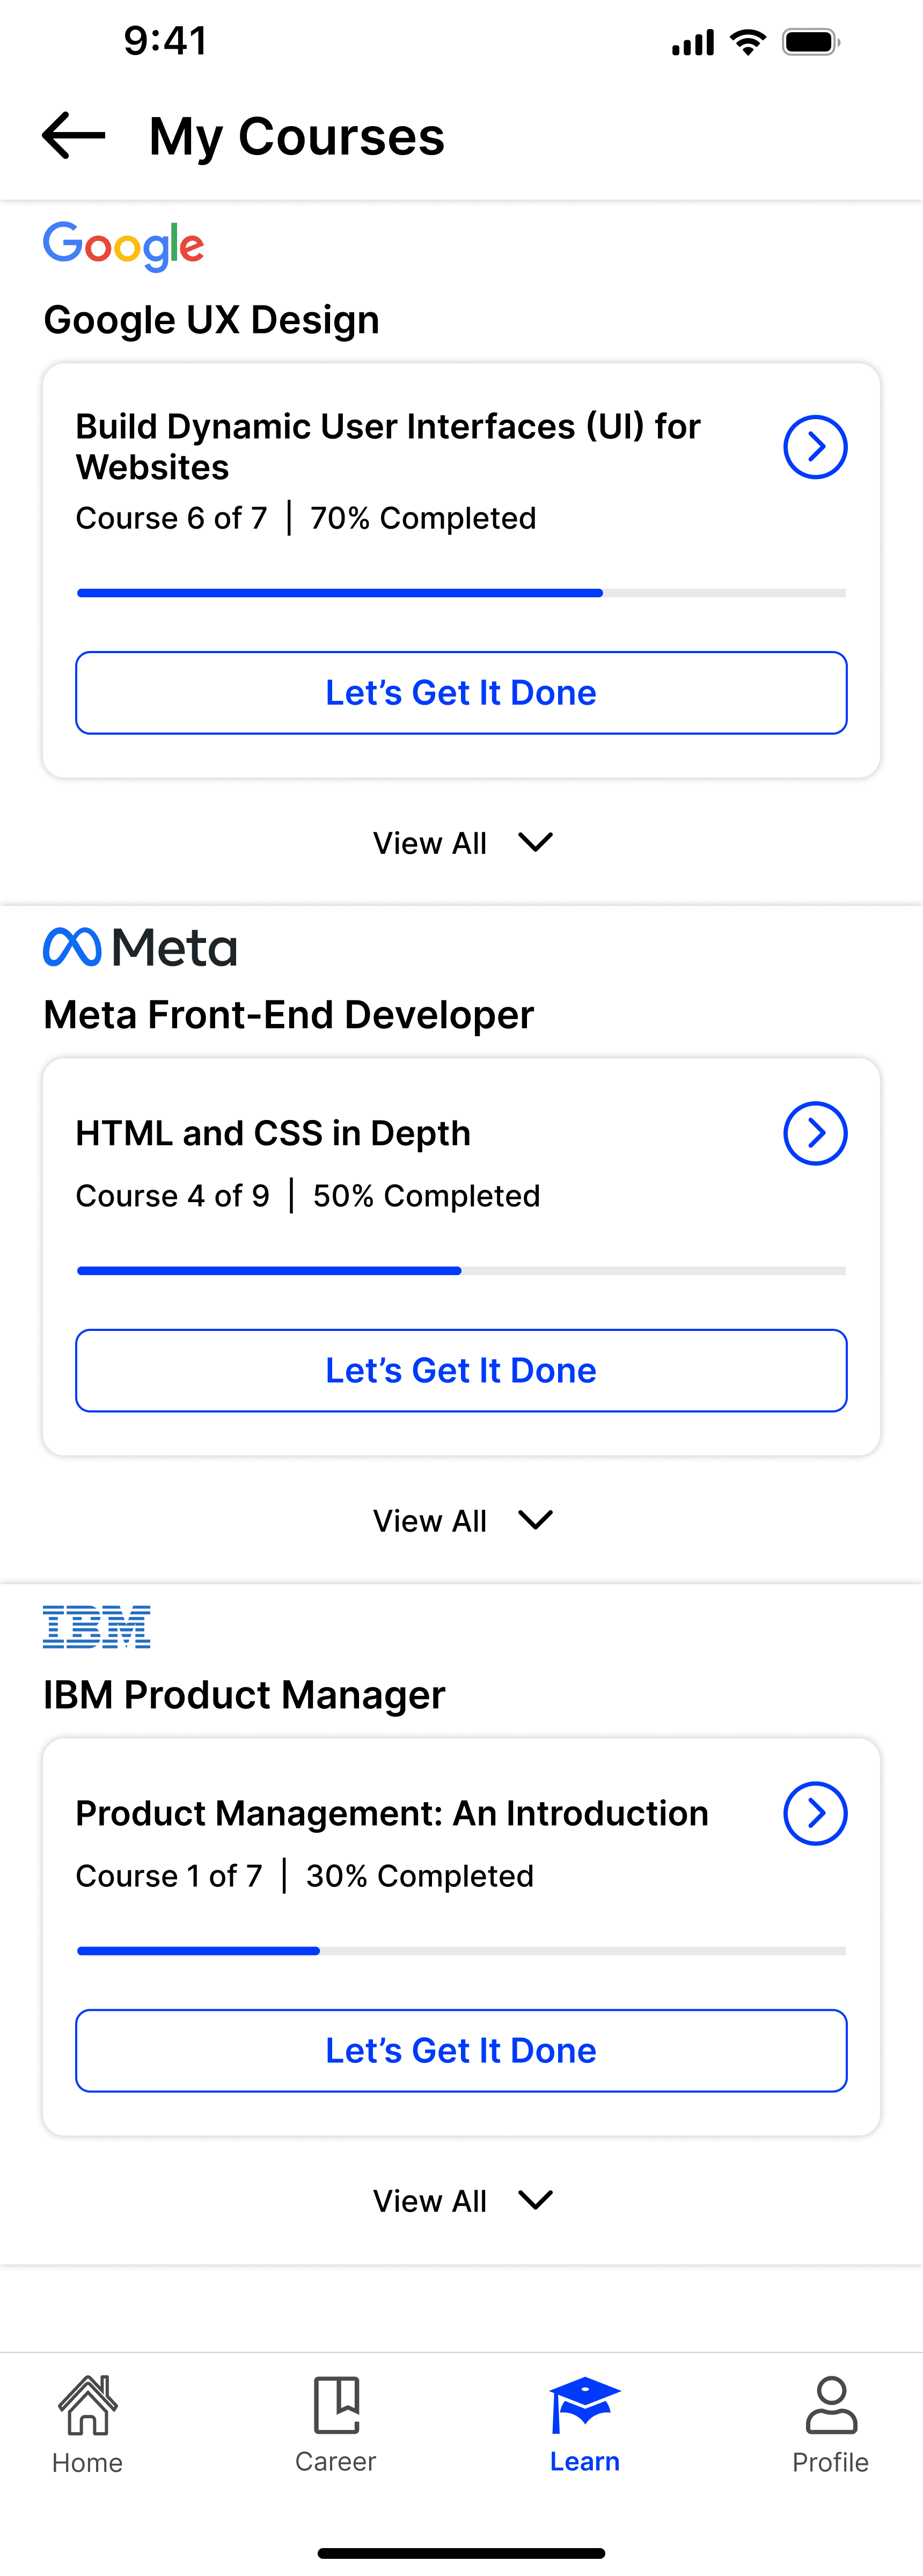Click the 70% completed progress bar
Image resolution: width=923 pixels, height=2576 pixels.
(x=461, y=593)
